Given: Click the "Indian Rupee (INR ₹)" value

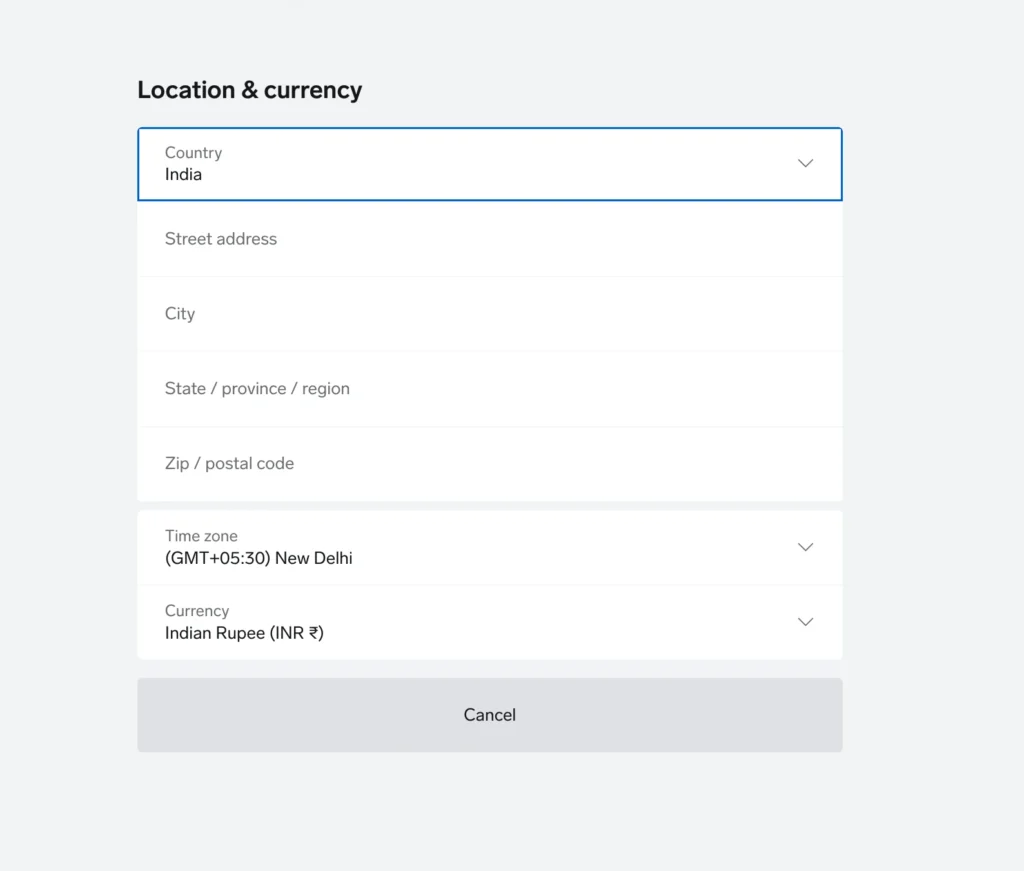Looking at the screenshot, I should 244,633.
